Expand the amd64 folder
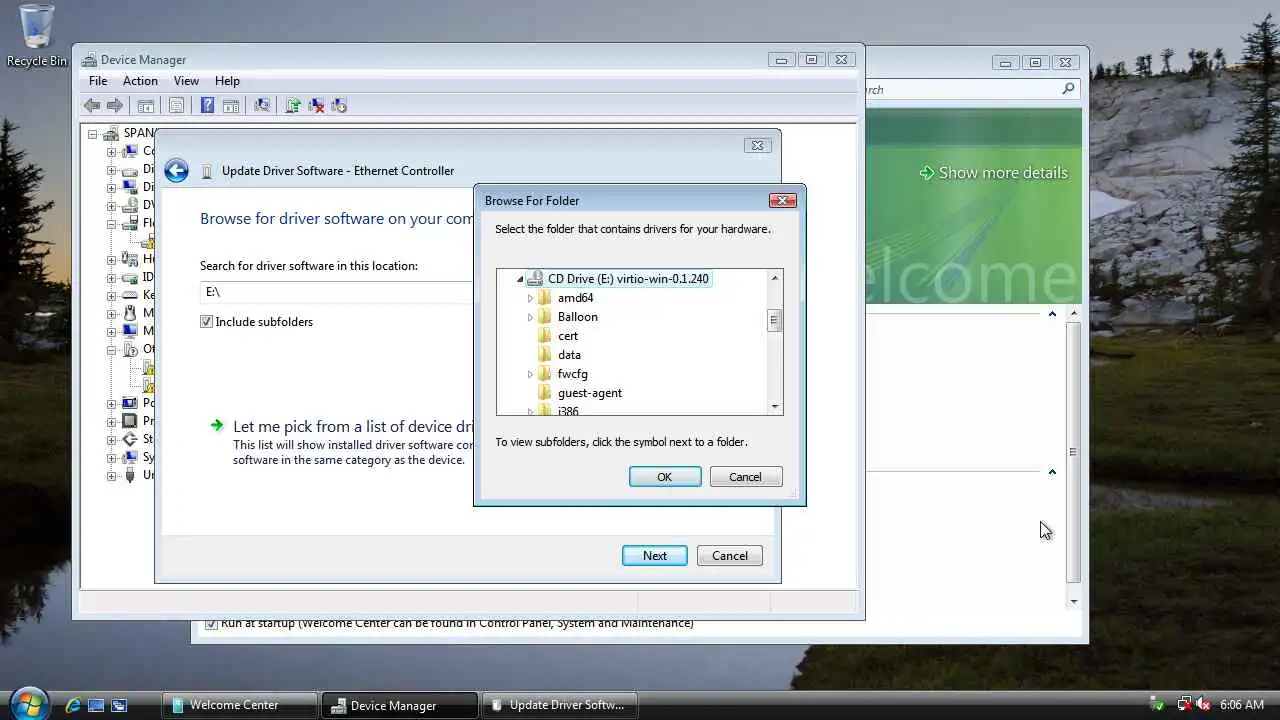The image size is (1280, 720). pyautogui.click(x=530, y=298)
